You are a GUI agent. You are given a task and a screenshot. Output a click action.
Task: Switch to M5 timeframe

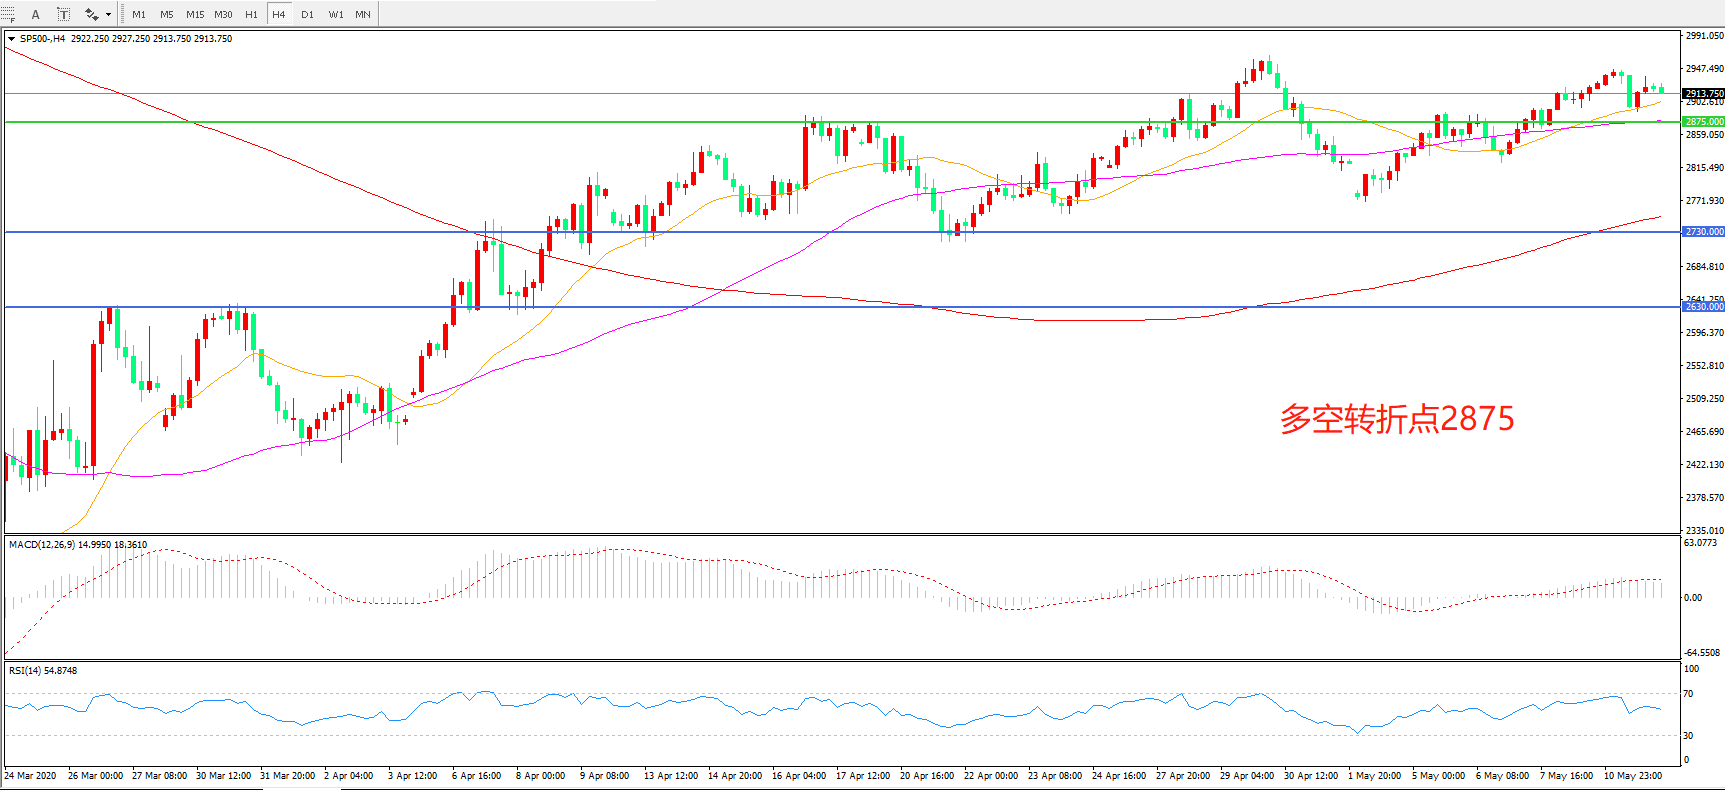[167, 14]
